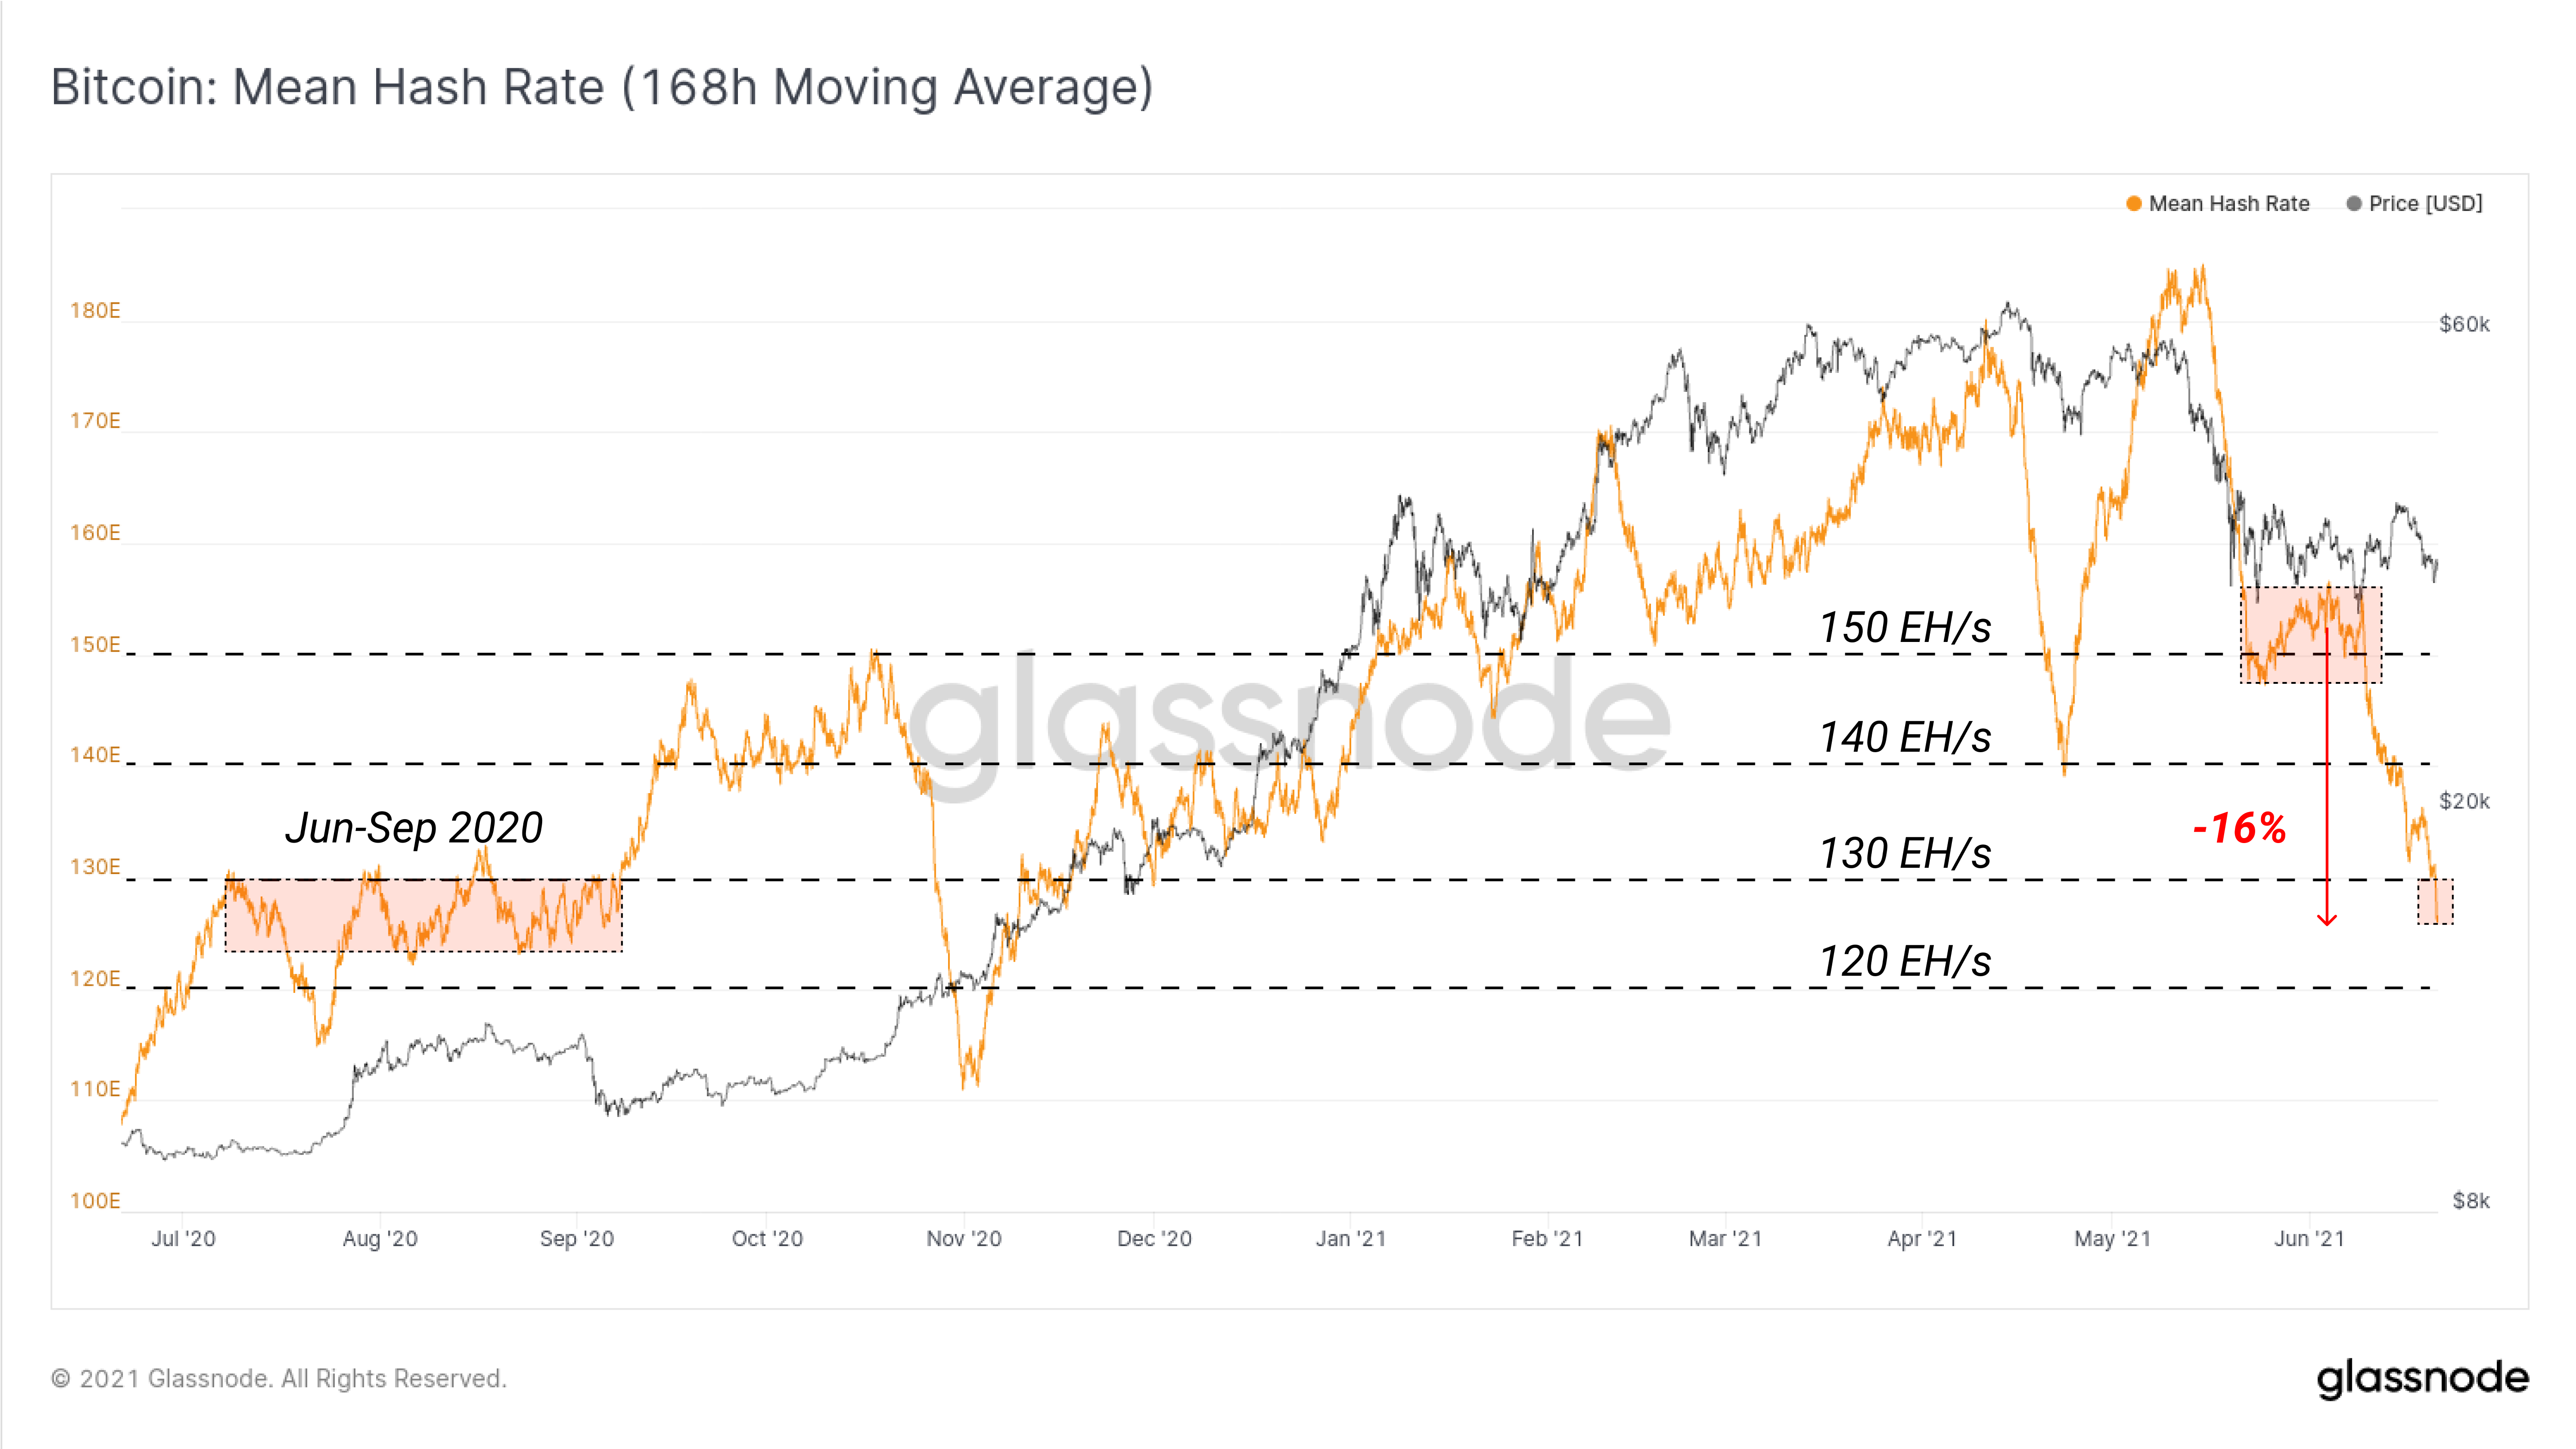Click the Jan '21 x-axis tick label
The height and width of the screenshot is (1449, 2576).
coord(1350,1238)
